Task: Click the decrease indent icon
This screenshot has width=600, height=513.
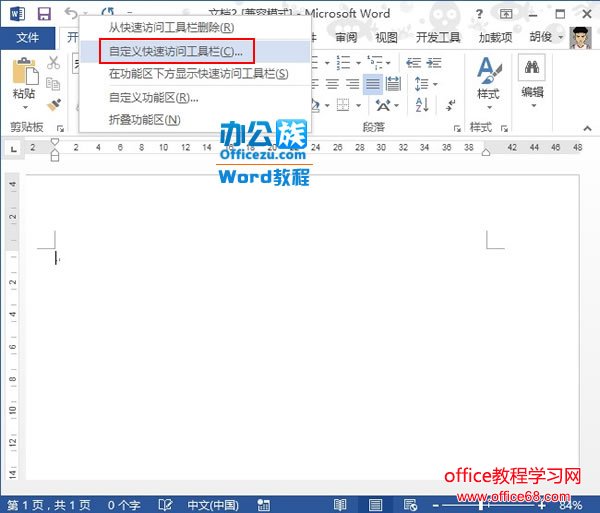Action: click(413, 62)
